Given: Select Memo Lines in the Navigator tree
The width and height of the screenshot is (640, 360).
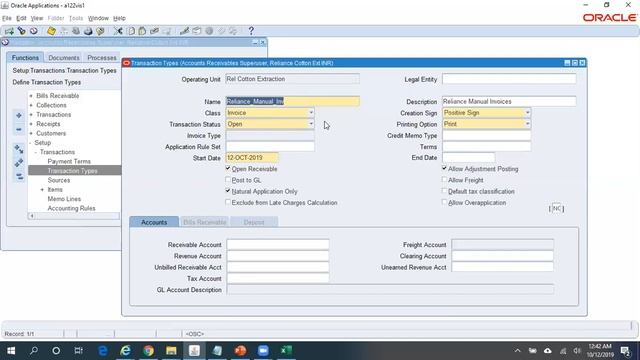Looking at the screenshot, I should click(64, 199).
